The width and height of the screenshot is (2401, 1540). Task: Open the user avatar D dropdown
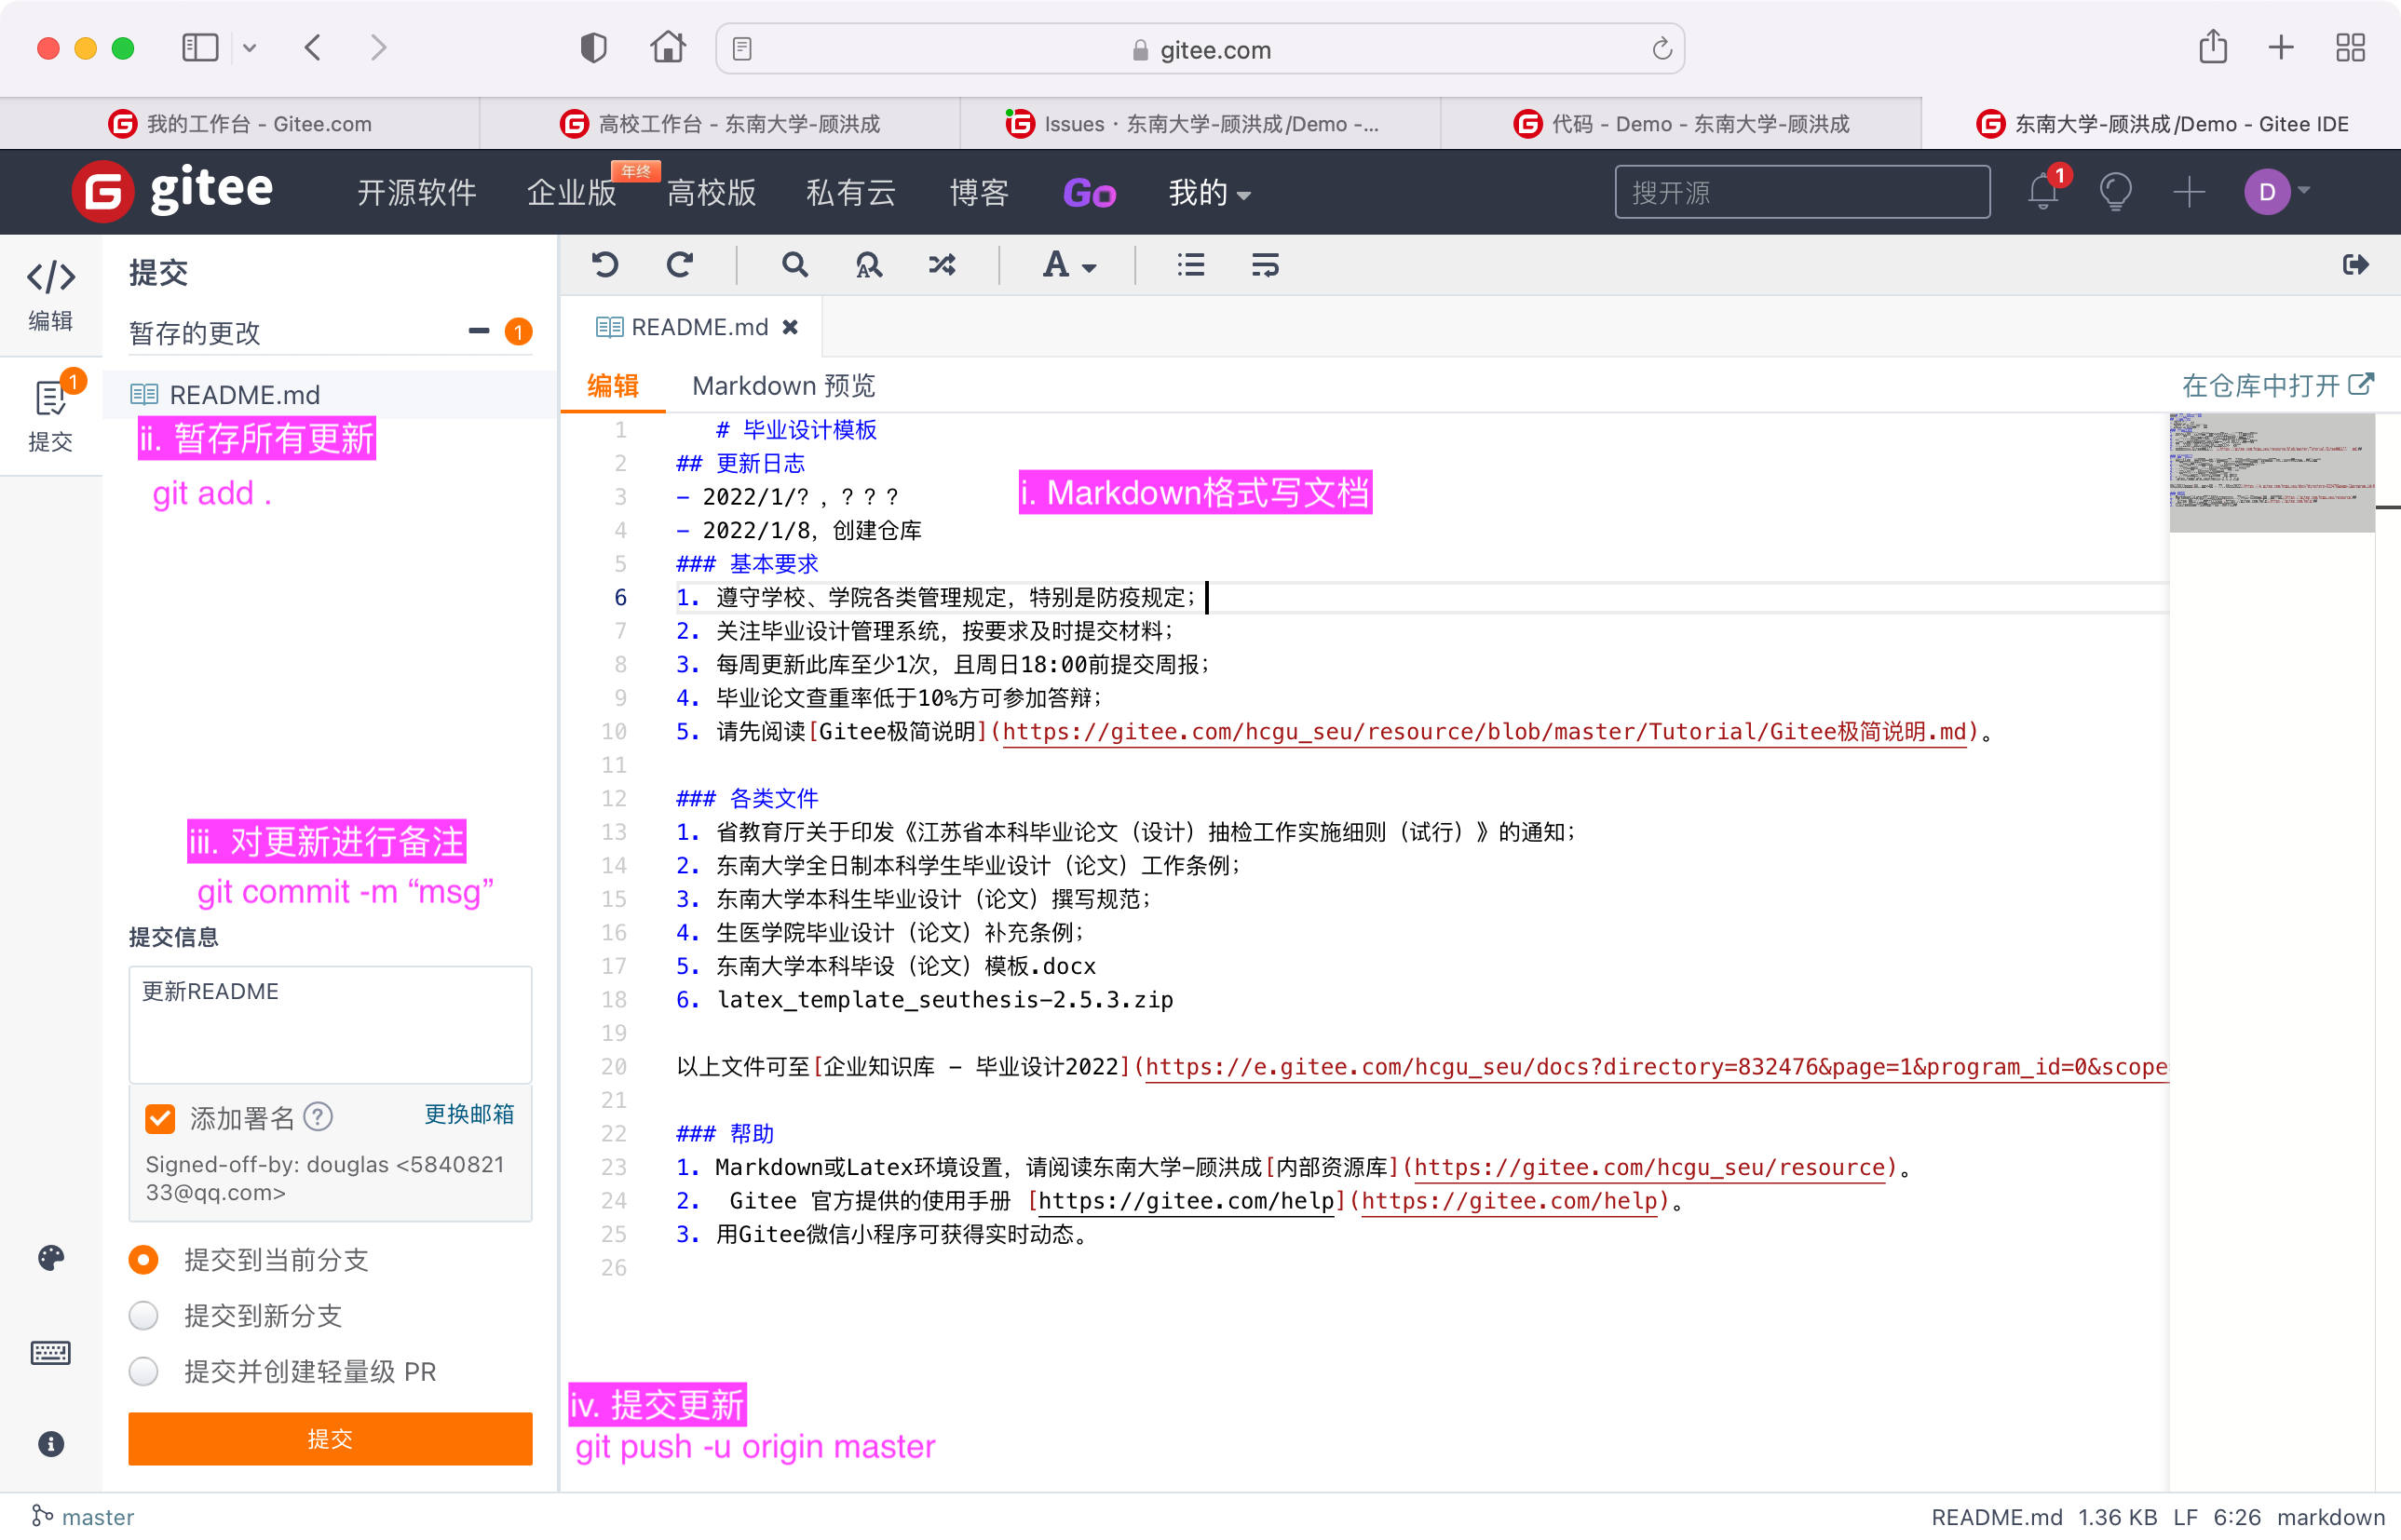point(2277,191)
